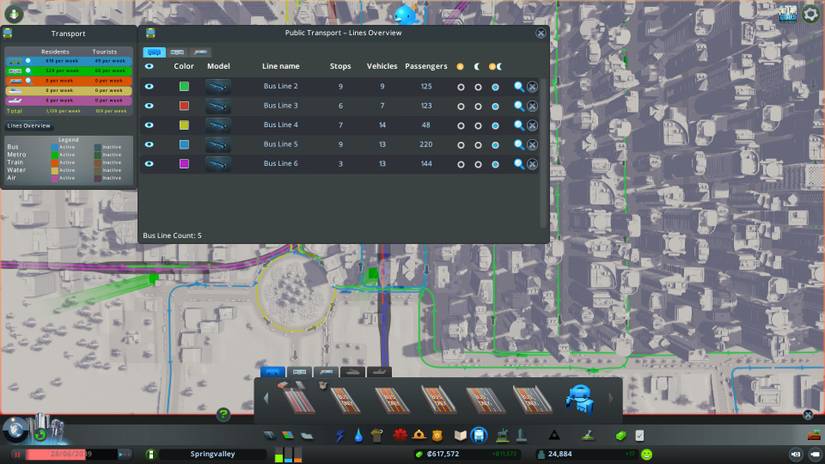This screenshot has width=825, height=464.
Task: Switch to Bus lines tab in overview
Action: tap(154, 52)
